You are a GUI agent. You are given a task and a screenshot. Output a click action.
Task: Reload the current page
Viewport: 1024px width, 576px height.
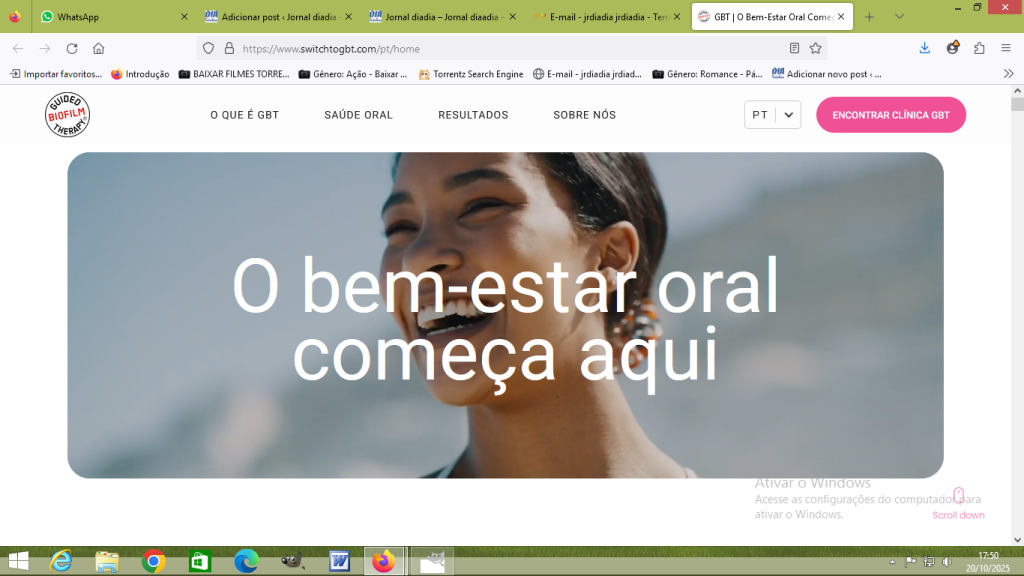(x=72, y=48)
